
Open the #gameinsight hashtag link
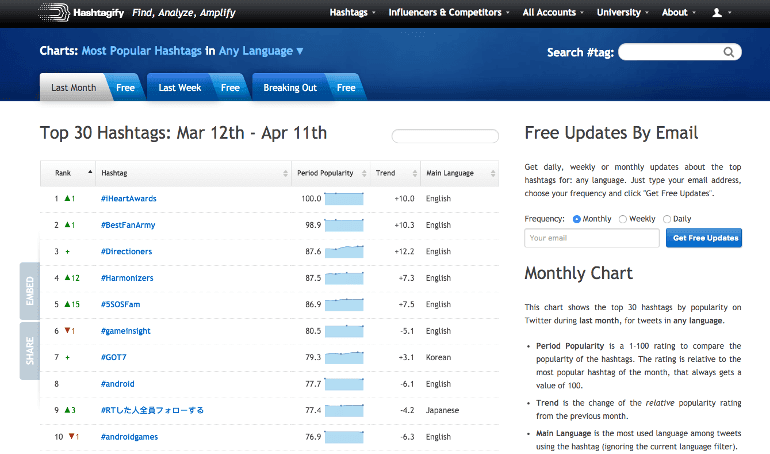click(x=126, y=331)
